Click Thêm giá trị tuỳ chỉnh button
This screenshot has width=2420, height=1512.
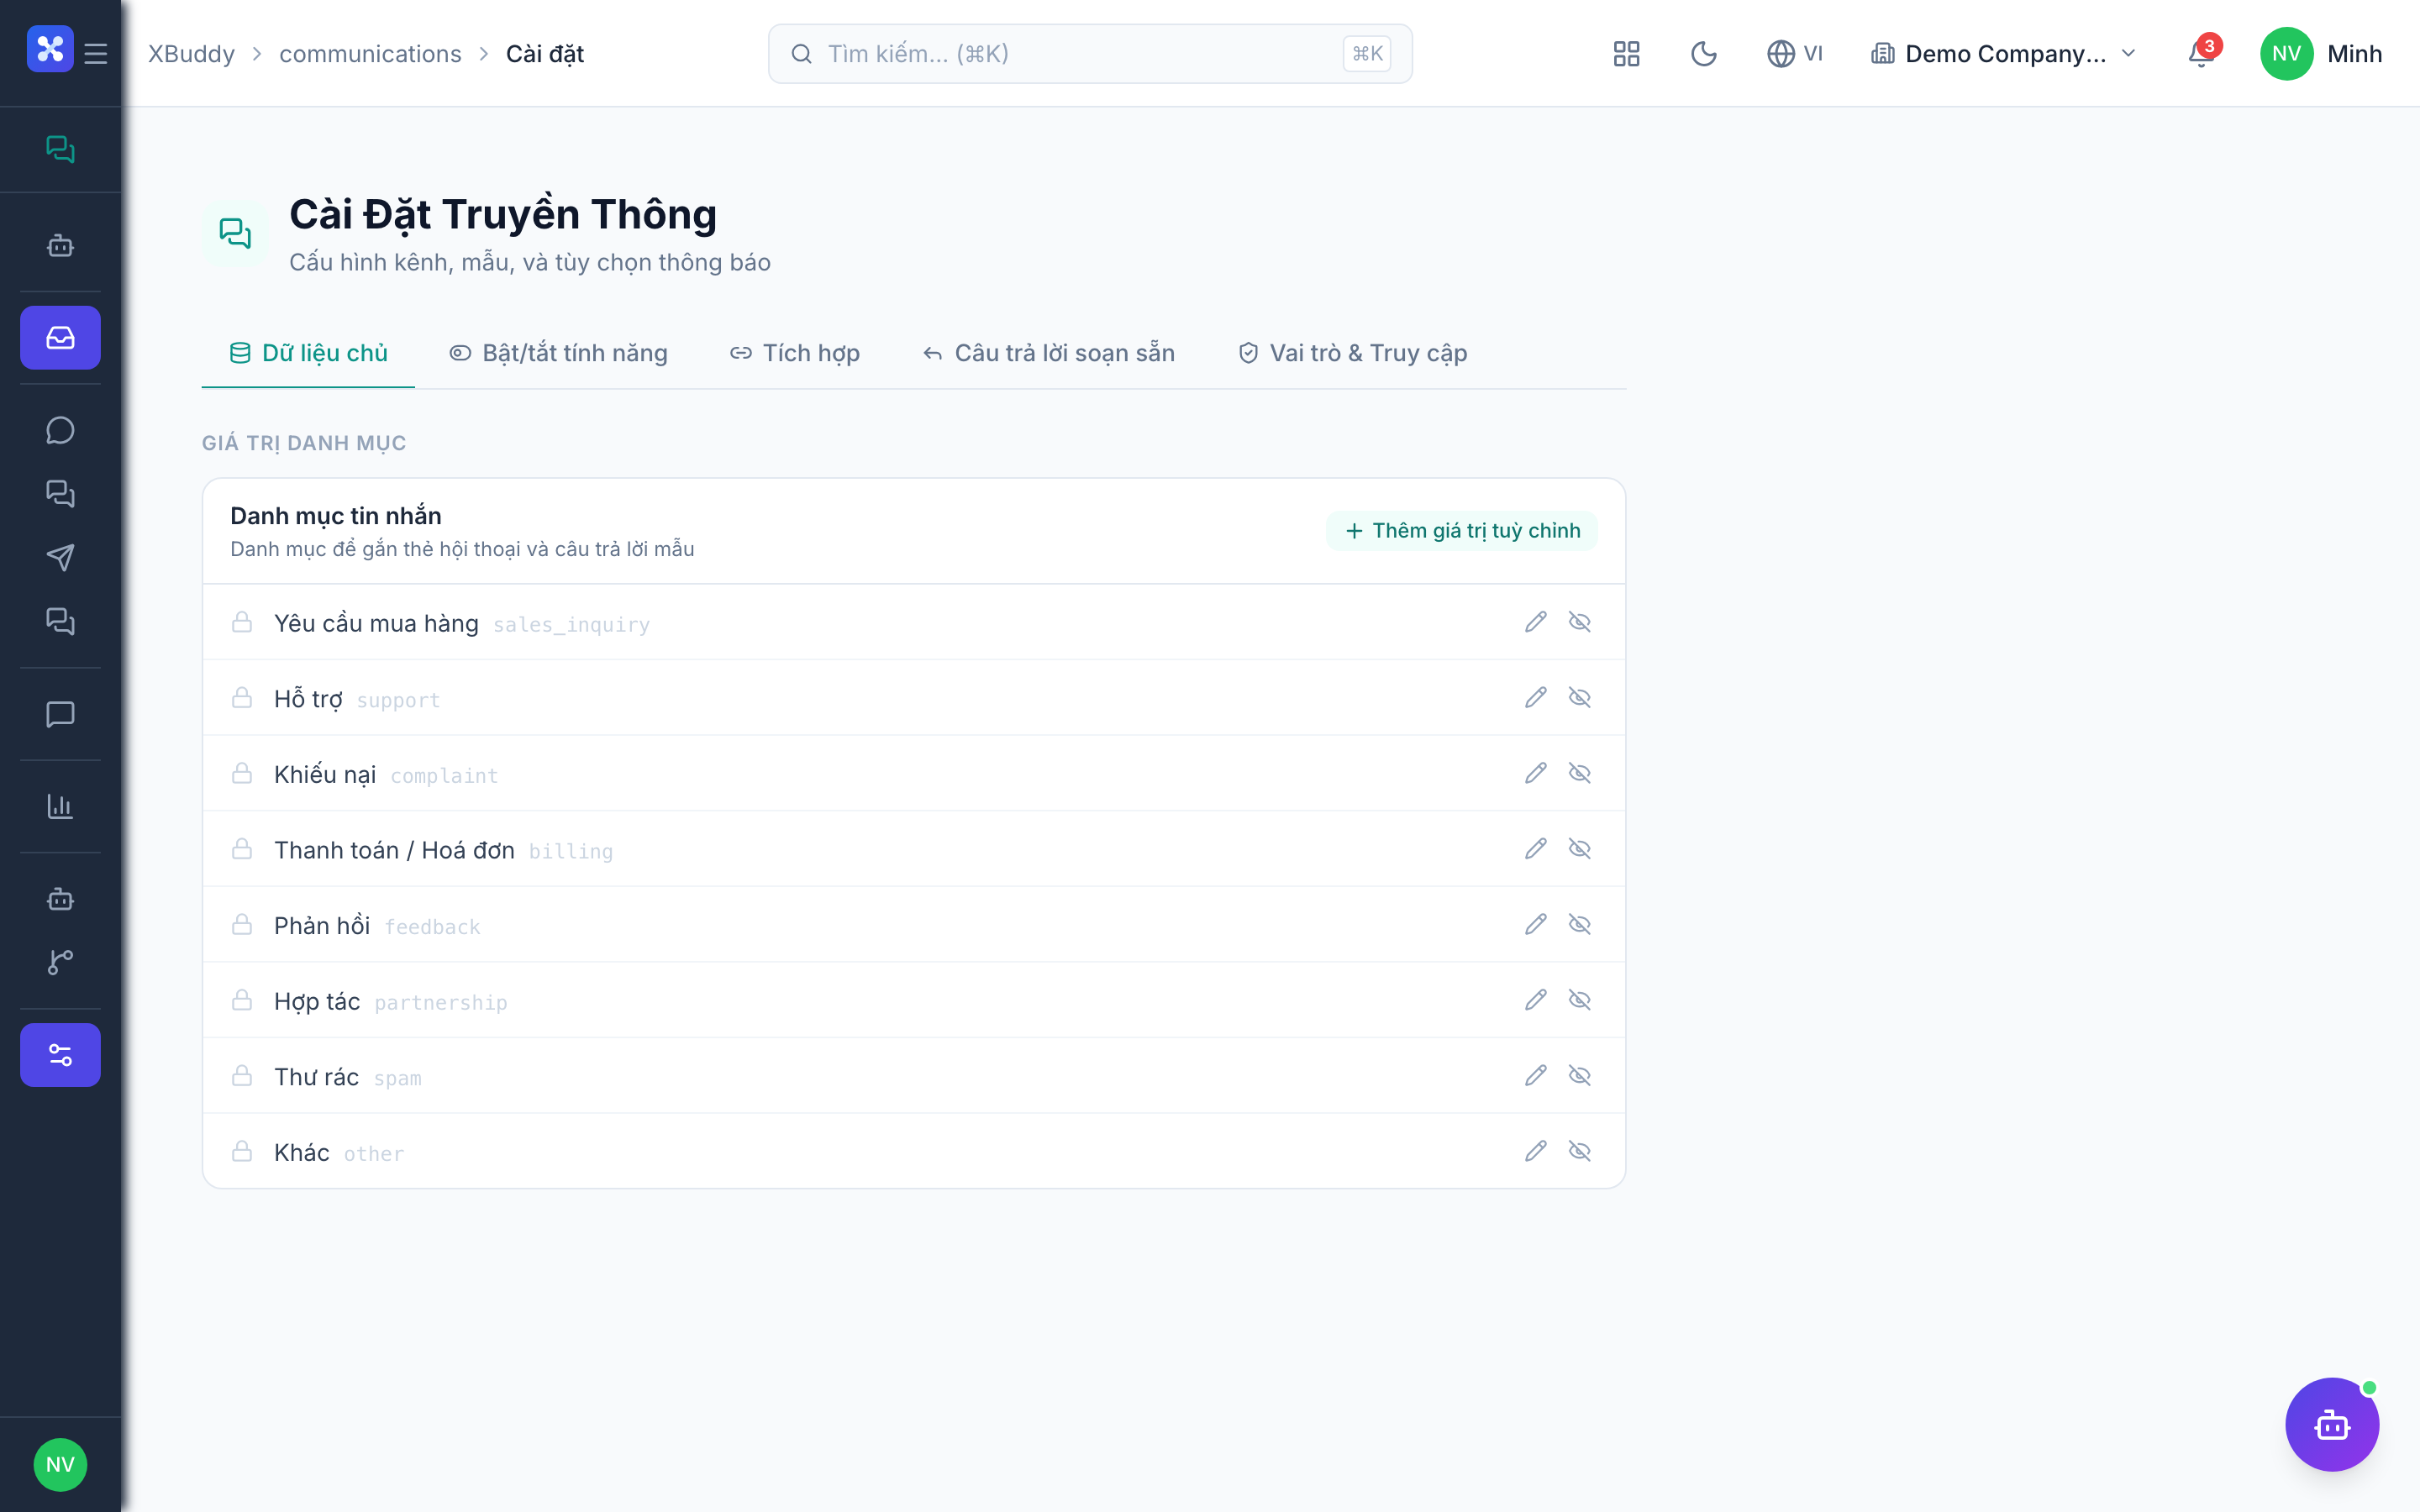(x=1461, y=530)
